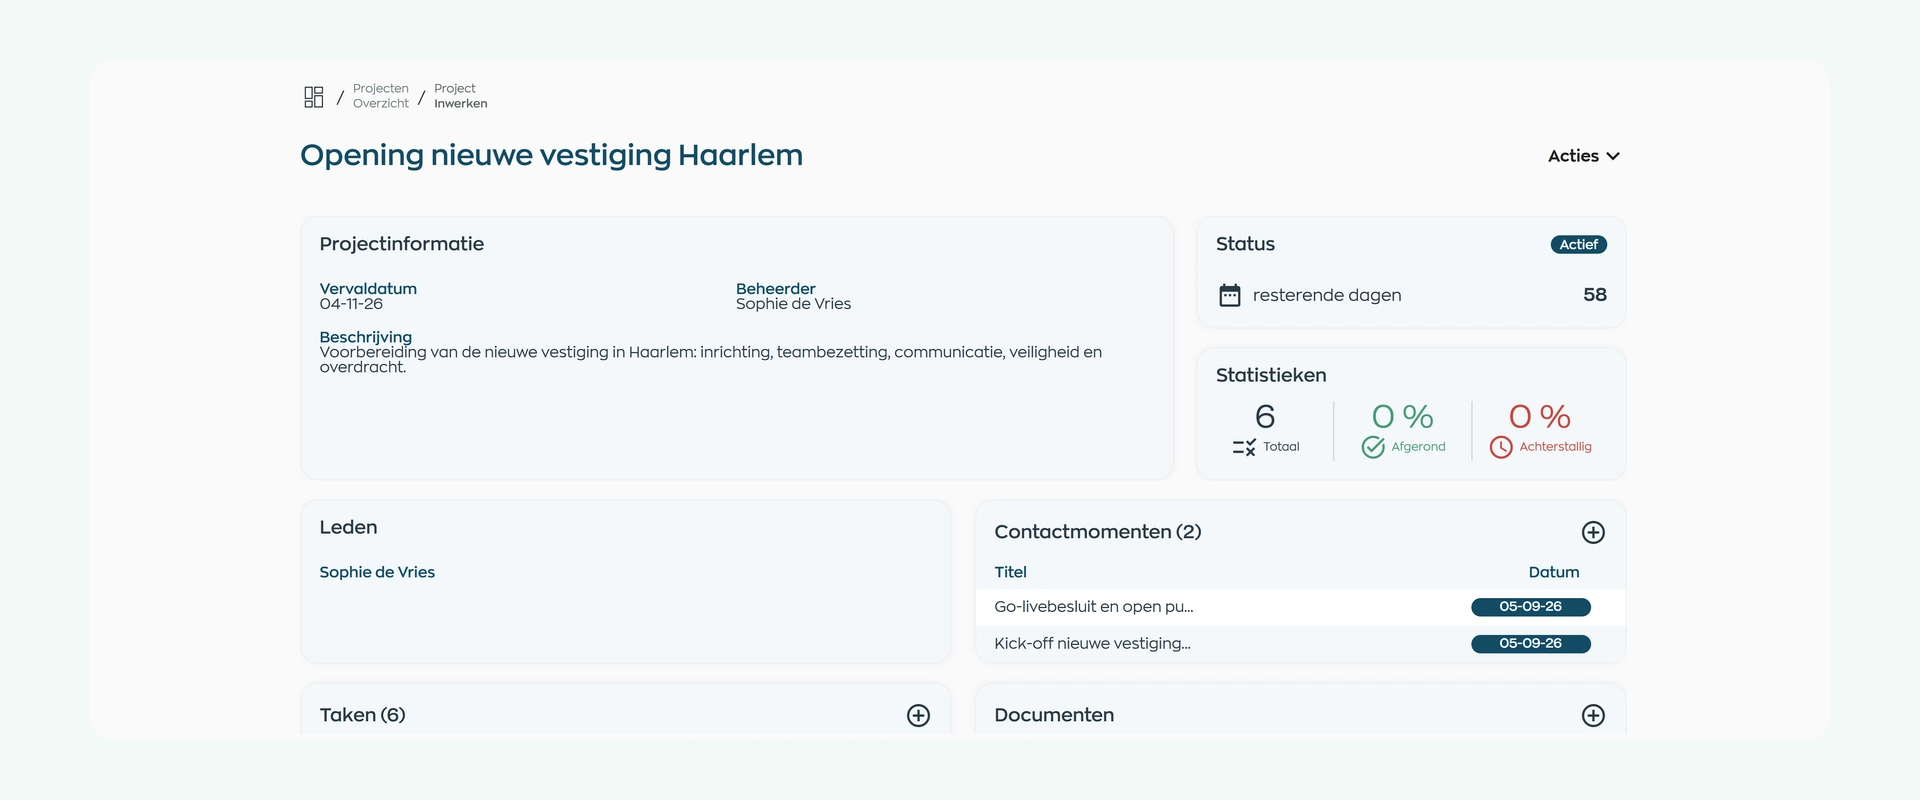The width and height of the screenshot is (1920, 800).
Task: Go to Projecten Overzicht breadcrumb
Action: (381, 96)
